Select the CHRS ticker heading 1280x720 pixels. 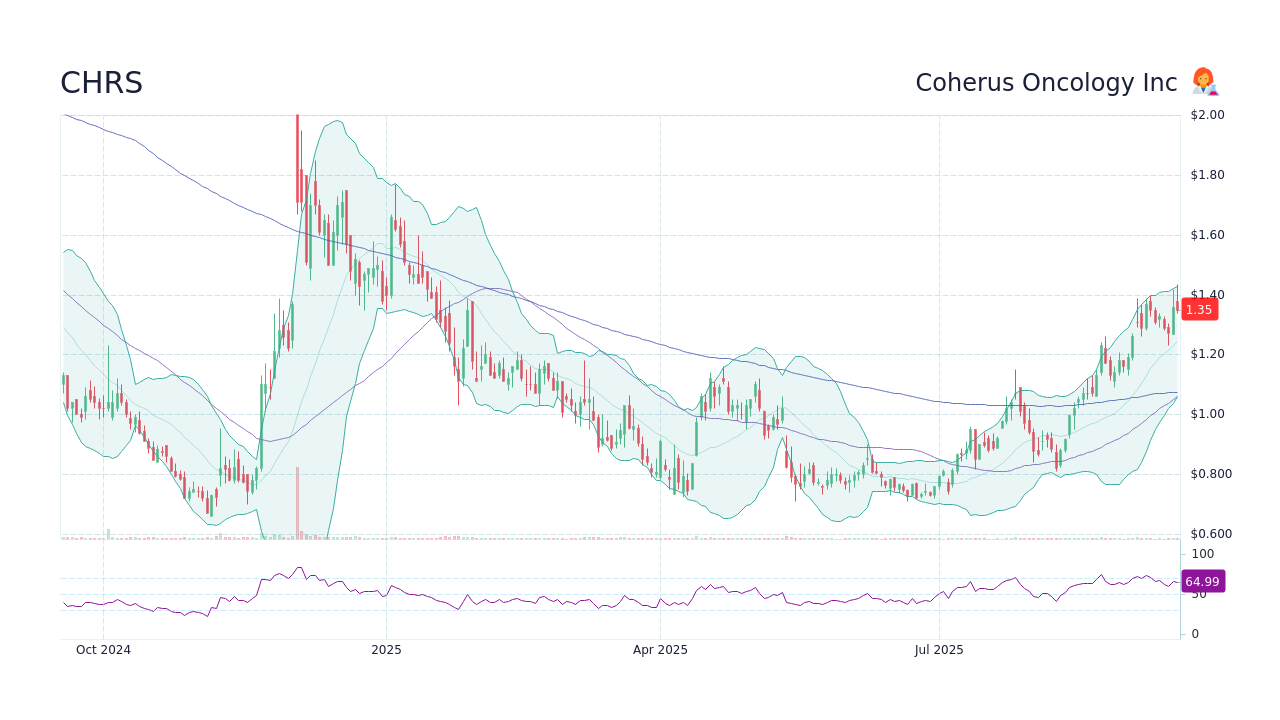pyautogui.click(x=101, y=83)
